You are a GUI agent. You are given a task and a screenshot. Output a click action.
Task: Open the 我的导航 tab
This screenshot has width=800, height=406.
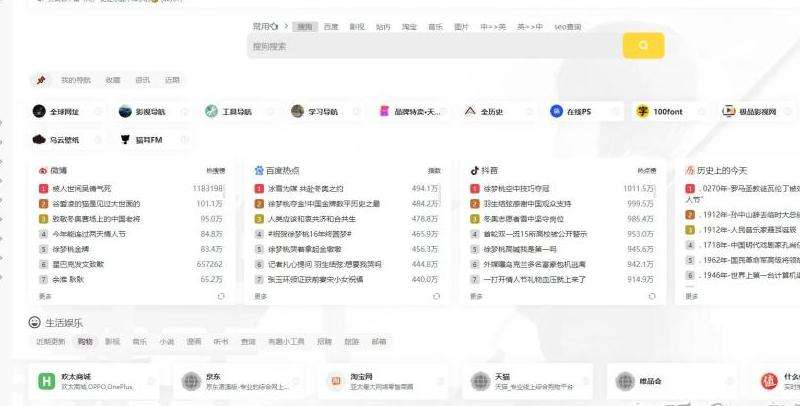(76, 80)
